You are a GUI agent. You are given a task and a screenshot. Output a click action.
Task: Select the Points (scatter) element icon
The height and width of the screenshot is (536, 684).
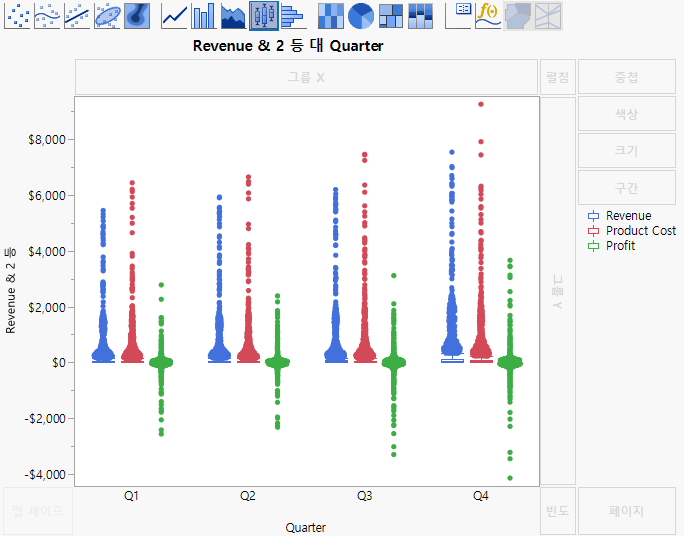click(x=17, y=16)
